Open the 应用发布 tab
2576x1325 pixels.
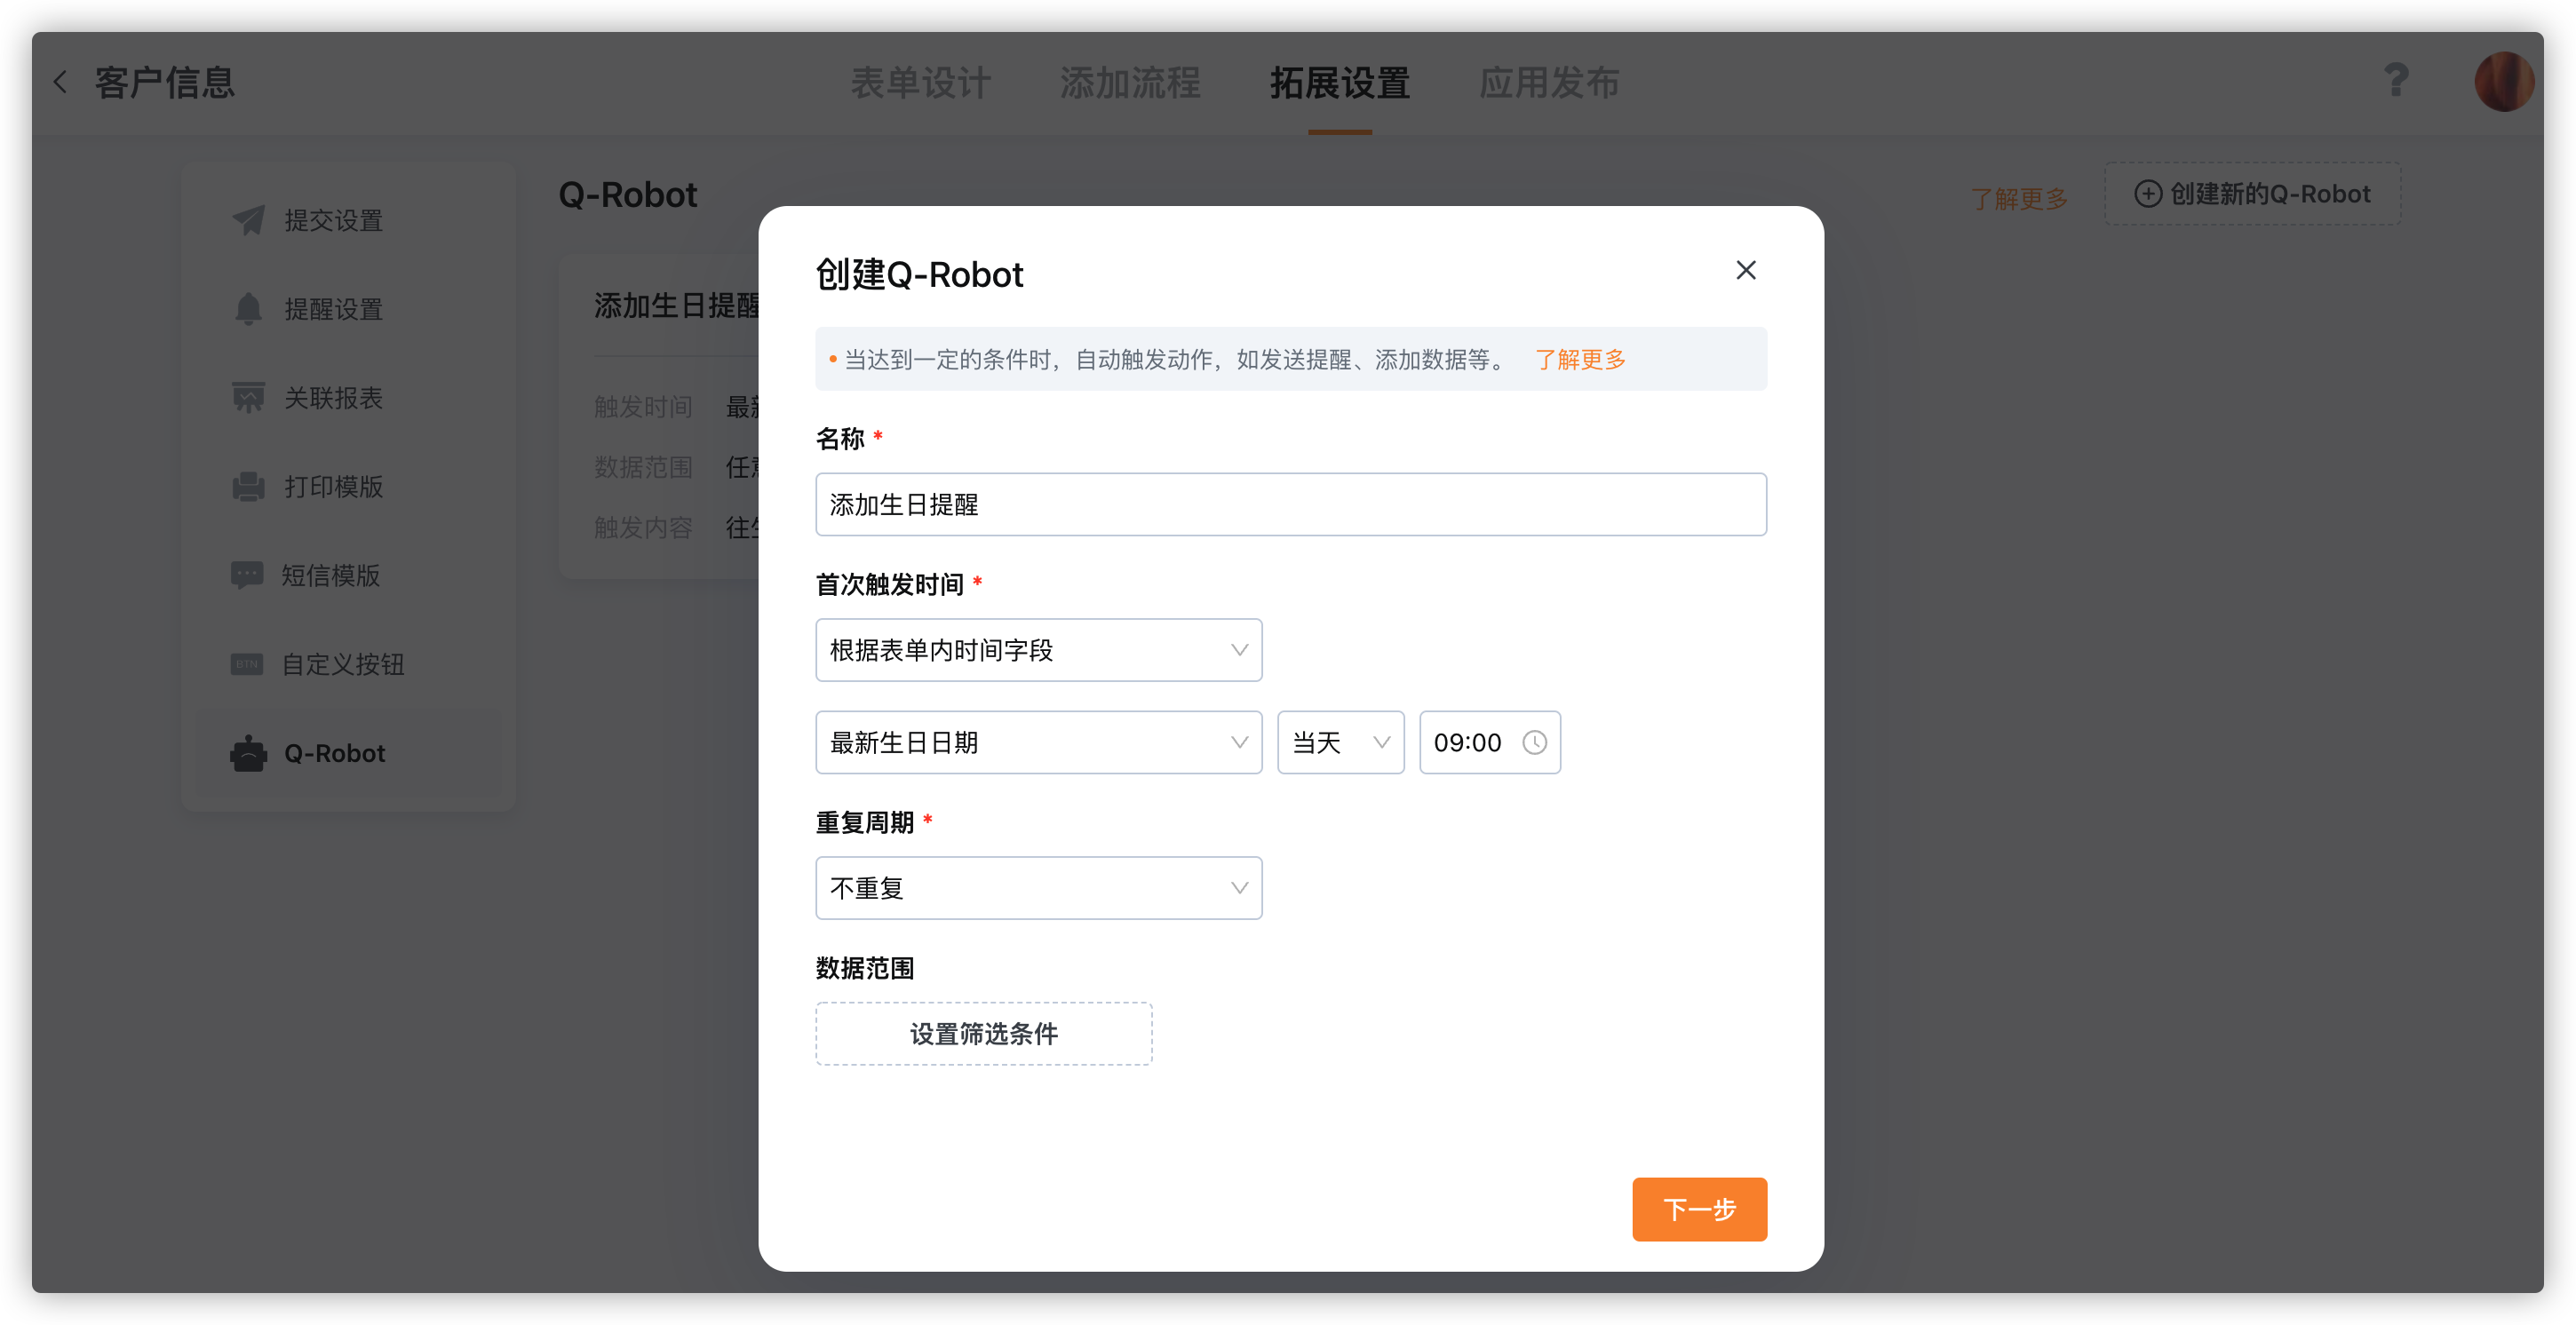pyautogui.click(x=1549, y=82)
